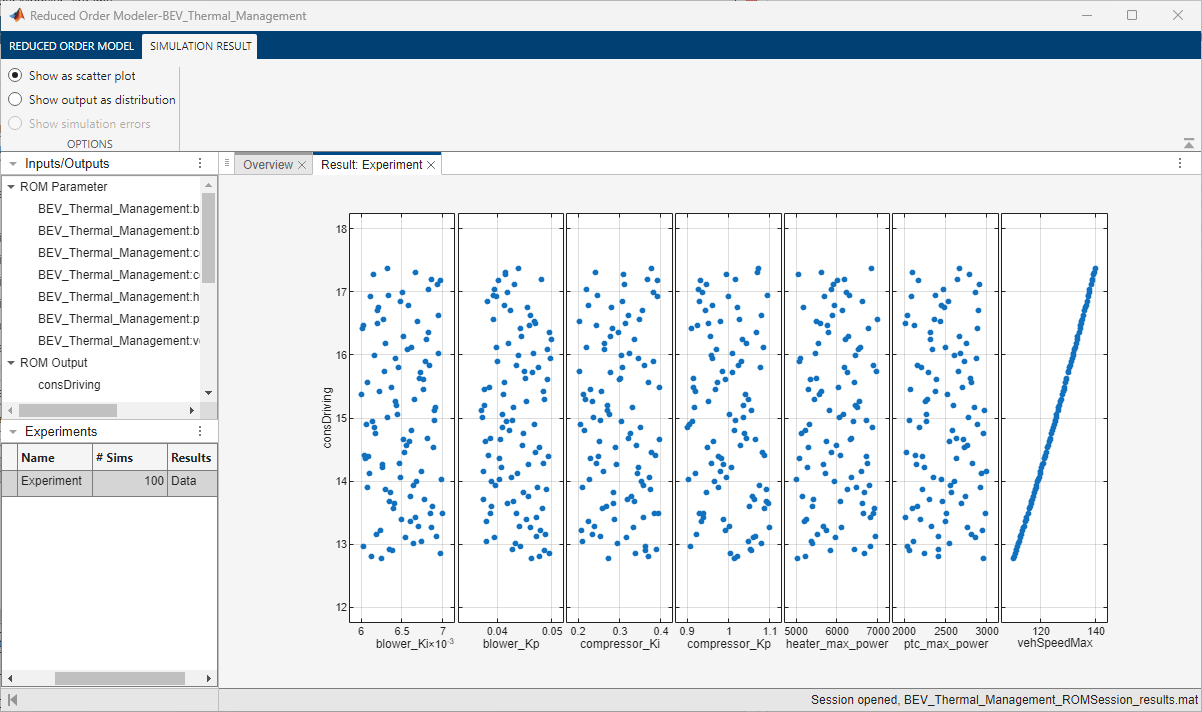Enable Show as scatter plot option
Image resolution: width=1202 pixels, height=712 pixels.
(15, 75)
